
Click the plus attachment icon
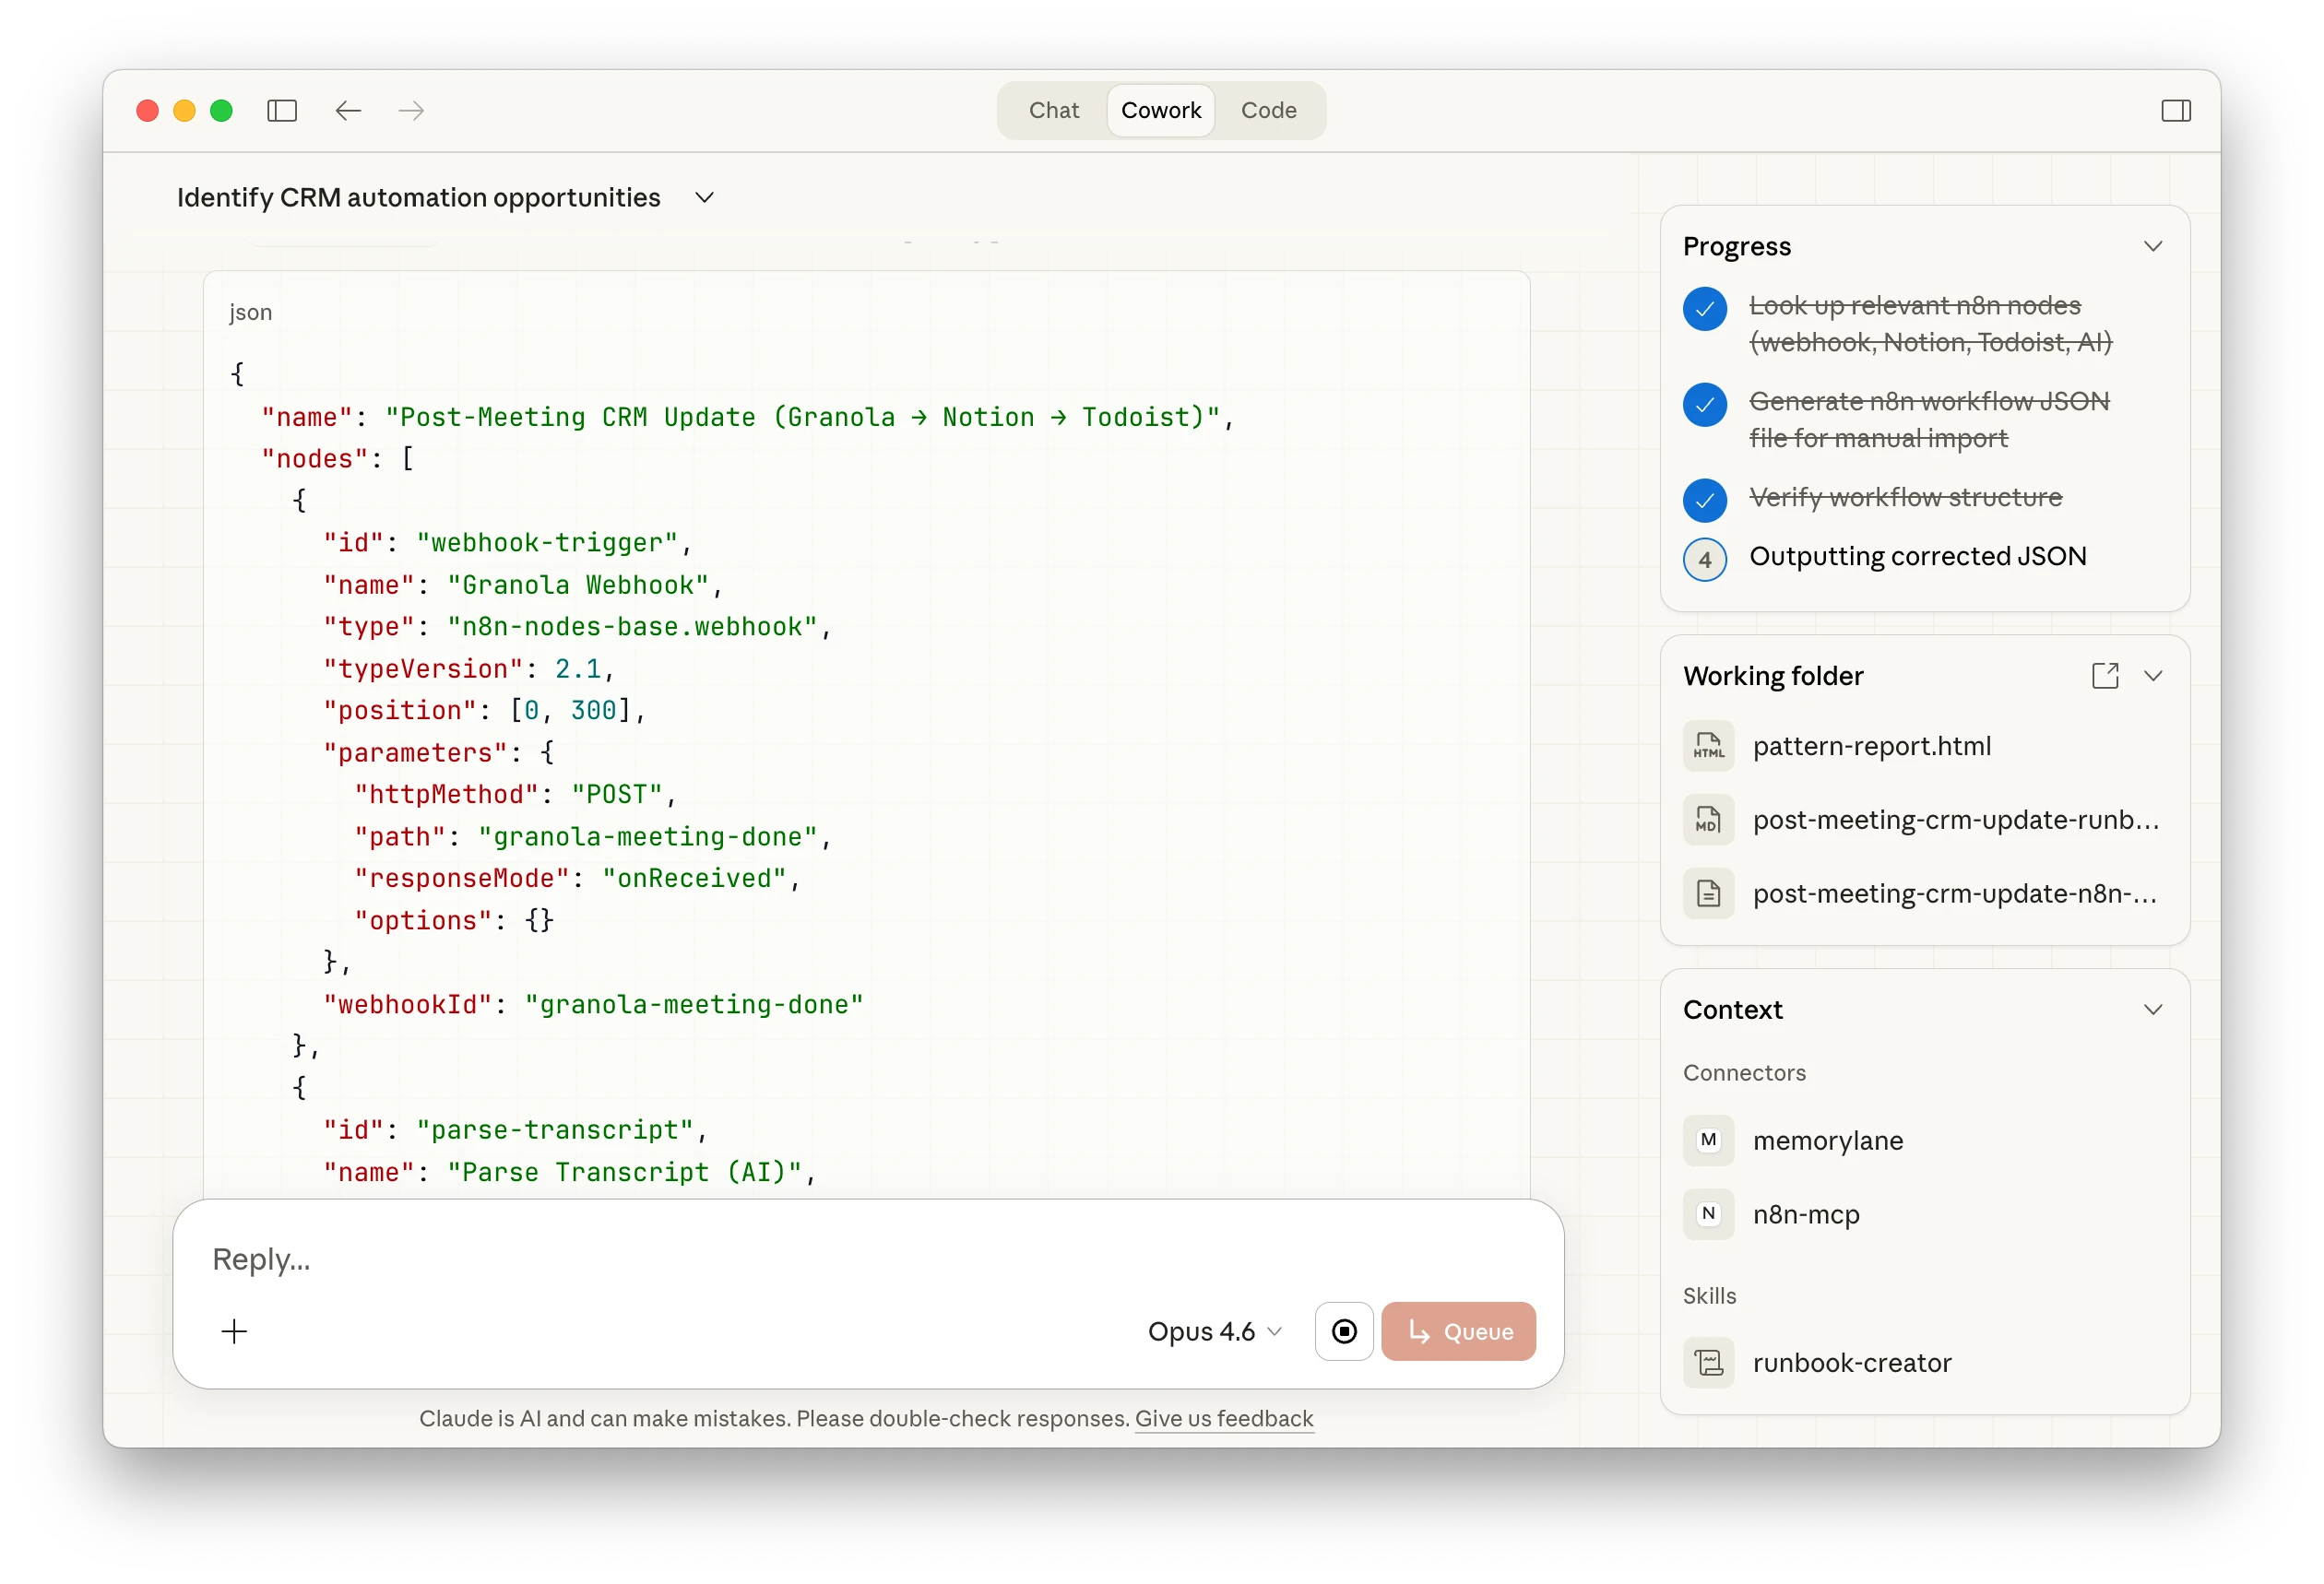pyautogui.click(x=234, y=1331)
